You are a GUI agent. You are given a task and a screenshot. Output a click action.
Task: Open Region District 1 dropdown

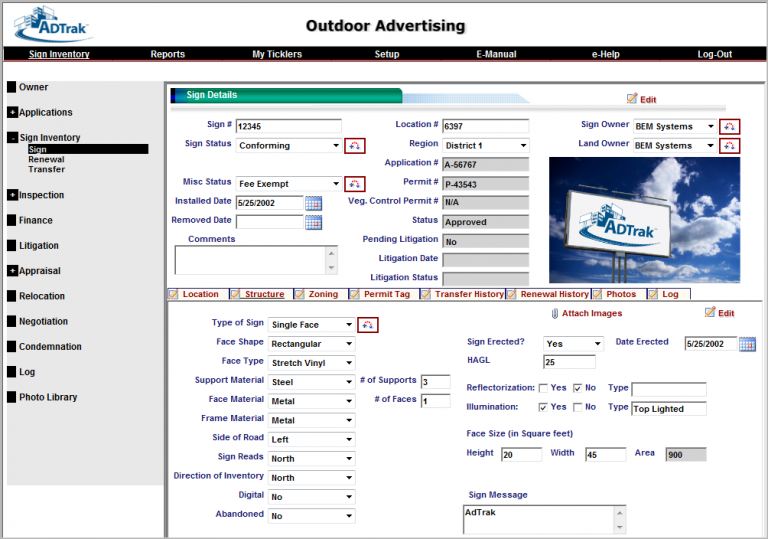click(486, 146)
